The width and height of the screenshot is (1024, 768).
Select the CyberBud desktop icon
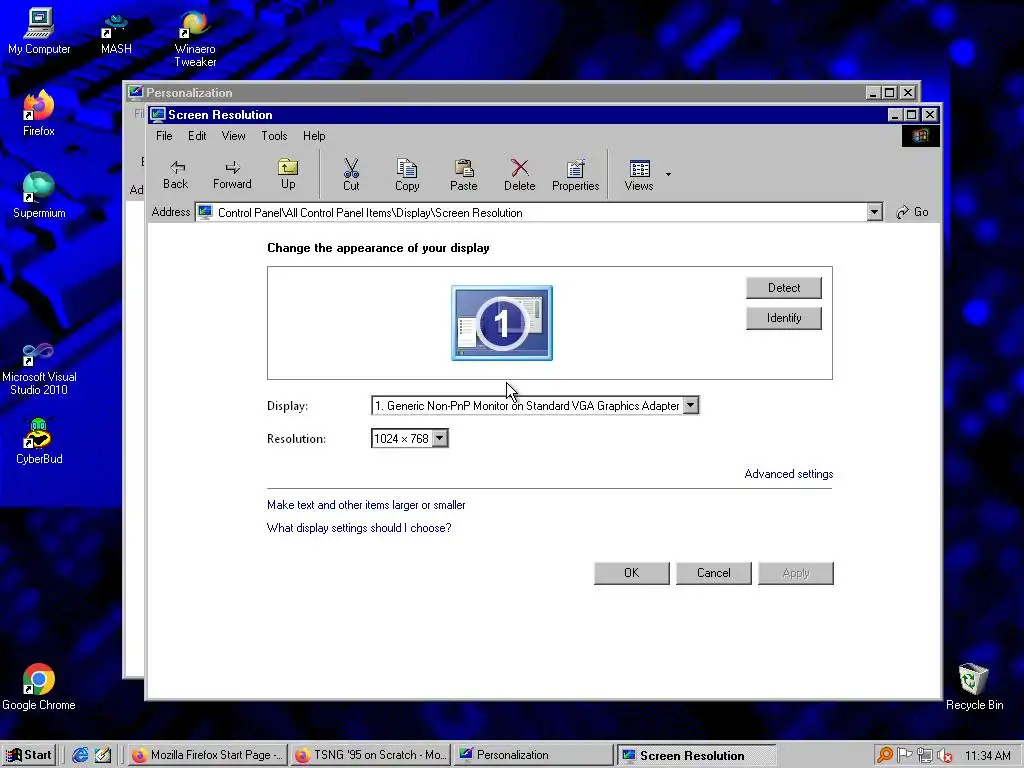[x=39, y=441]
